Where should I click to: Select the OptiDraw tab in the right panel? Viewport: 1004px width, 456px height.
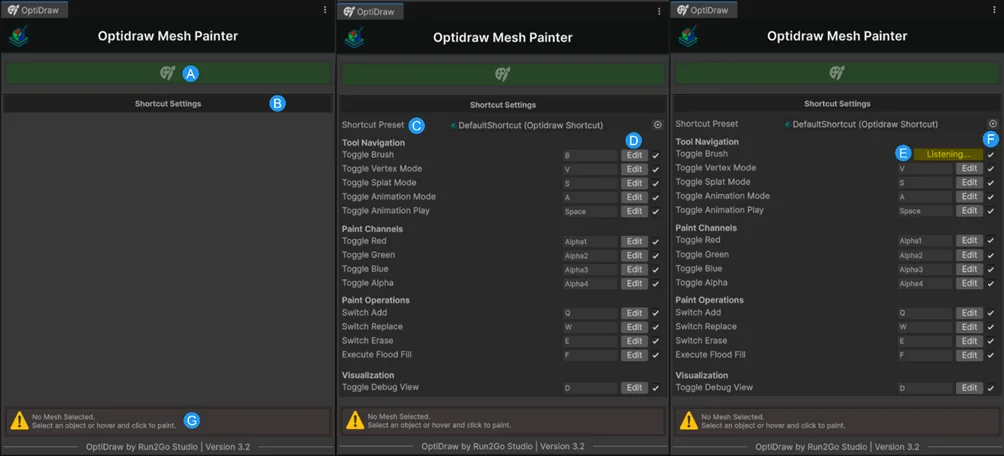pyautogui.click(x=704, y=10)
